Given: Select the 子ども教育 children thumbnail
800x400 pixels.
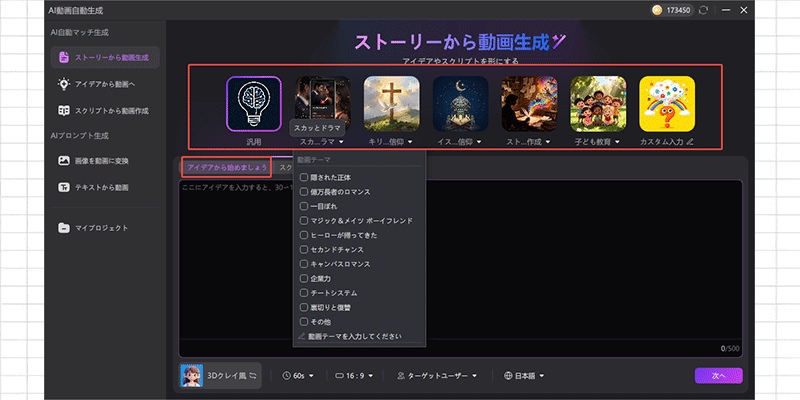Looking at the screenshot, I should [598, 104].
